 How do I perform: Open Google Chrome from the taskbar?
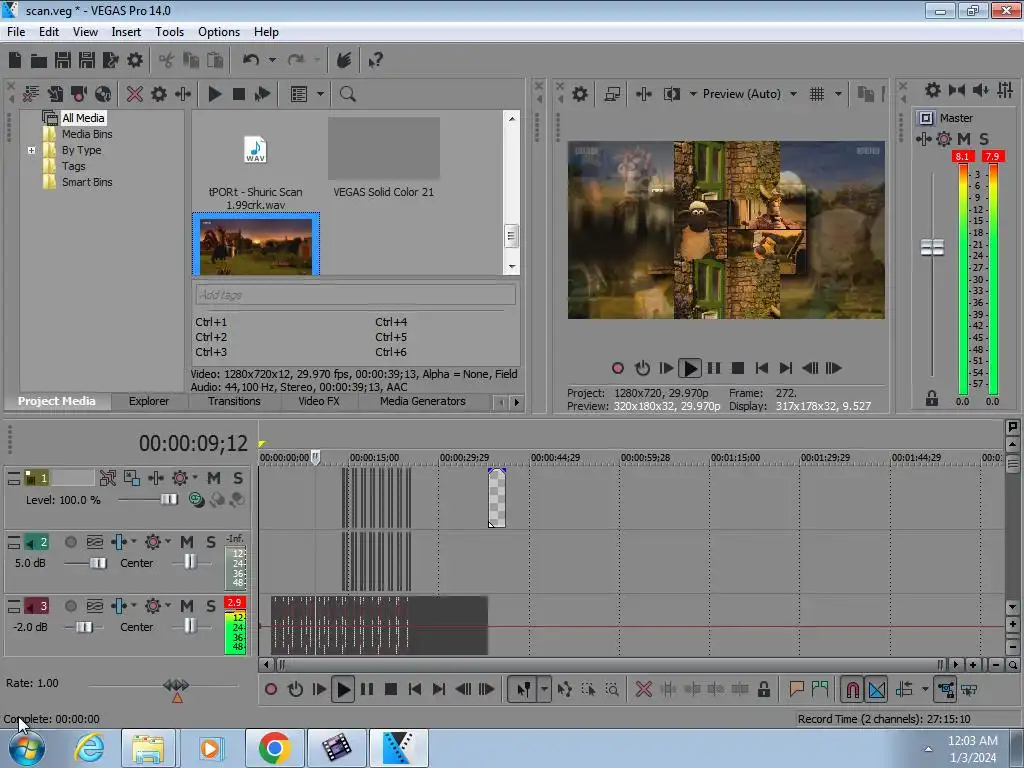click(274, 748)
